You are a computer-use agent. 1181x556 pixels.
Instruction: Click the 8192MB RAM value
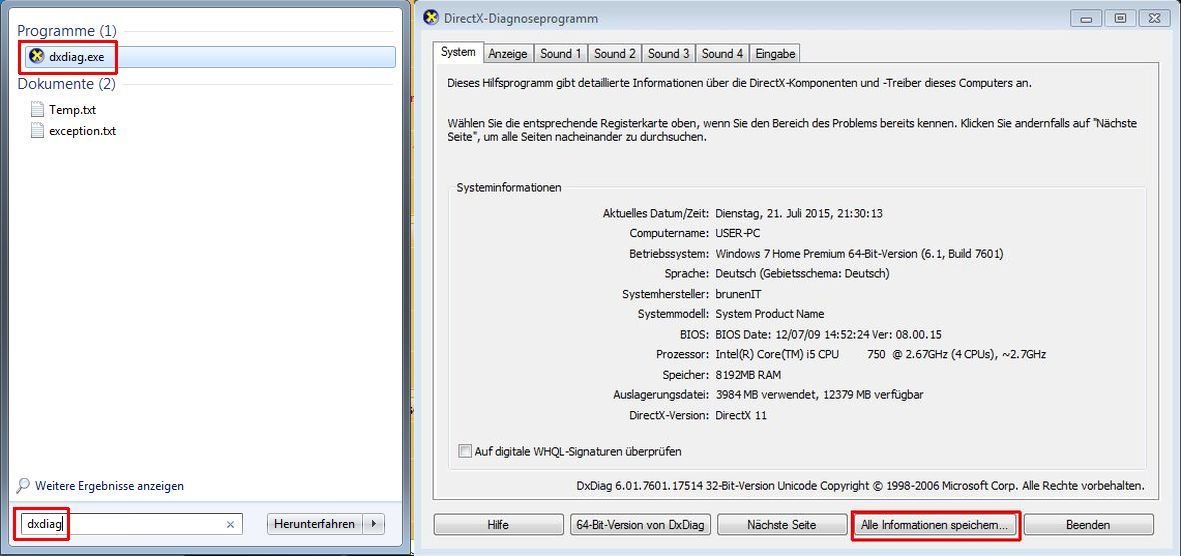[748, 374]
